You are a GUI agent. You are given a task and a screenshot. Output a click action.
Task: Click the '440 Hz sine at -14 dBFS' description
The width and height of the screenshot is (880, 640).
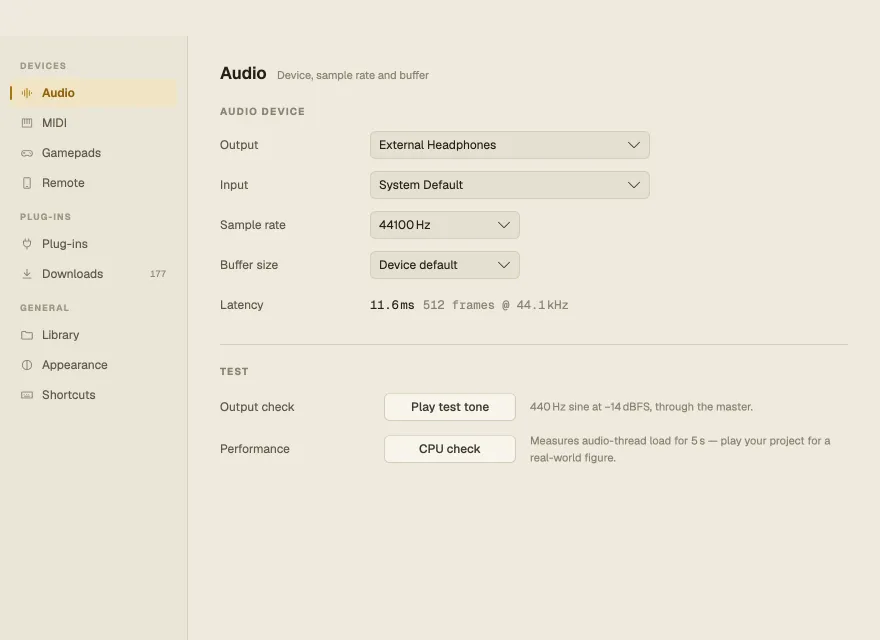(x=641, y=407)
